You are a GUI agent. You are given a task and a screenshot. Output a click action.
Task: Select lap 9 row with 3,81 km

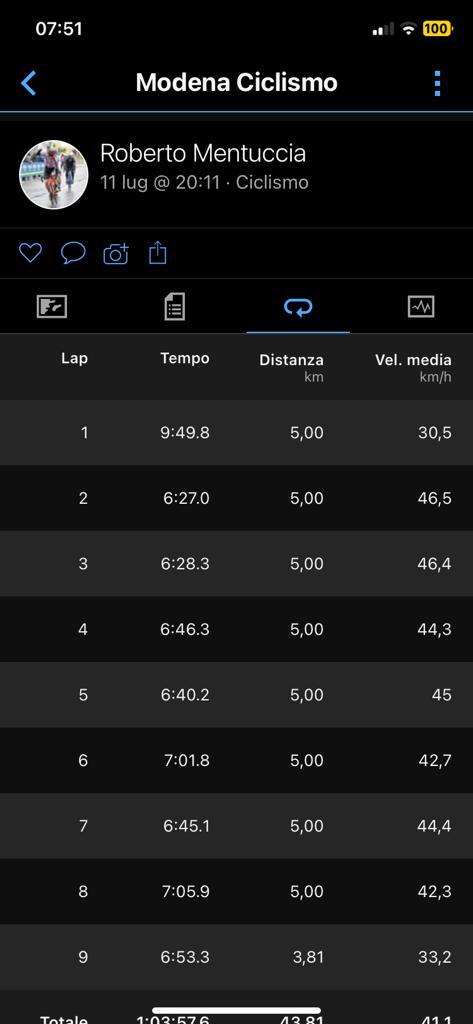236,957
